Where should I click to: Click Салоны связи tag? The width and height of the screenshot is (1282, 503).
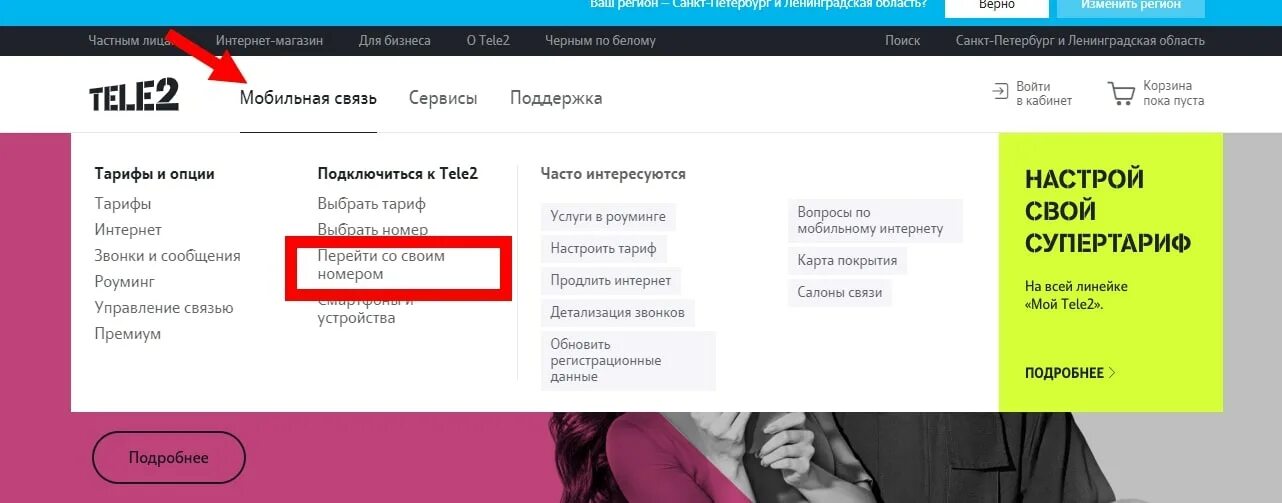pyautogui.click(x=840, y=293)
